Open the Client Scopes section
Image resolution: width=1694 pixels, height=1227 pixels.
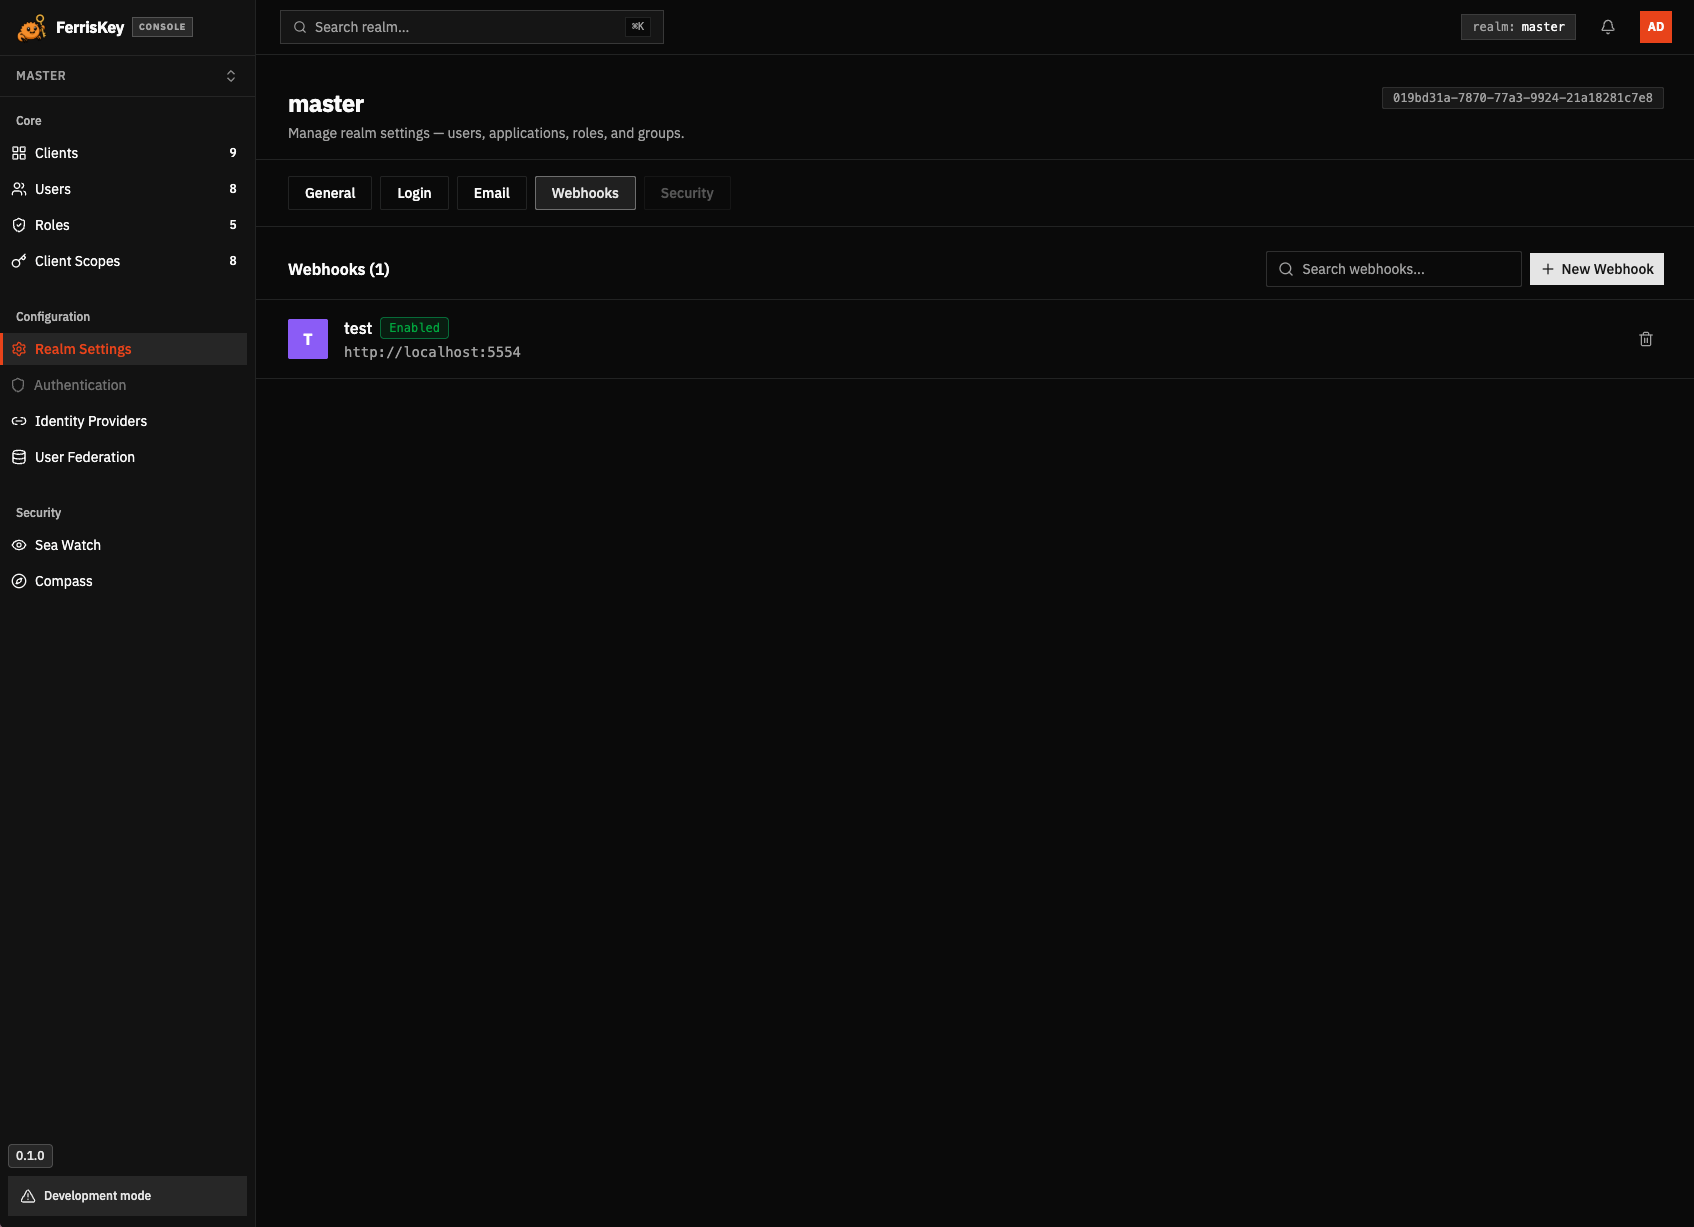pos(77,261)
